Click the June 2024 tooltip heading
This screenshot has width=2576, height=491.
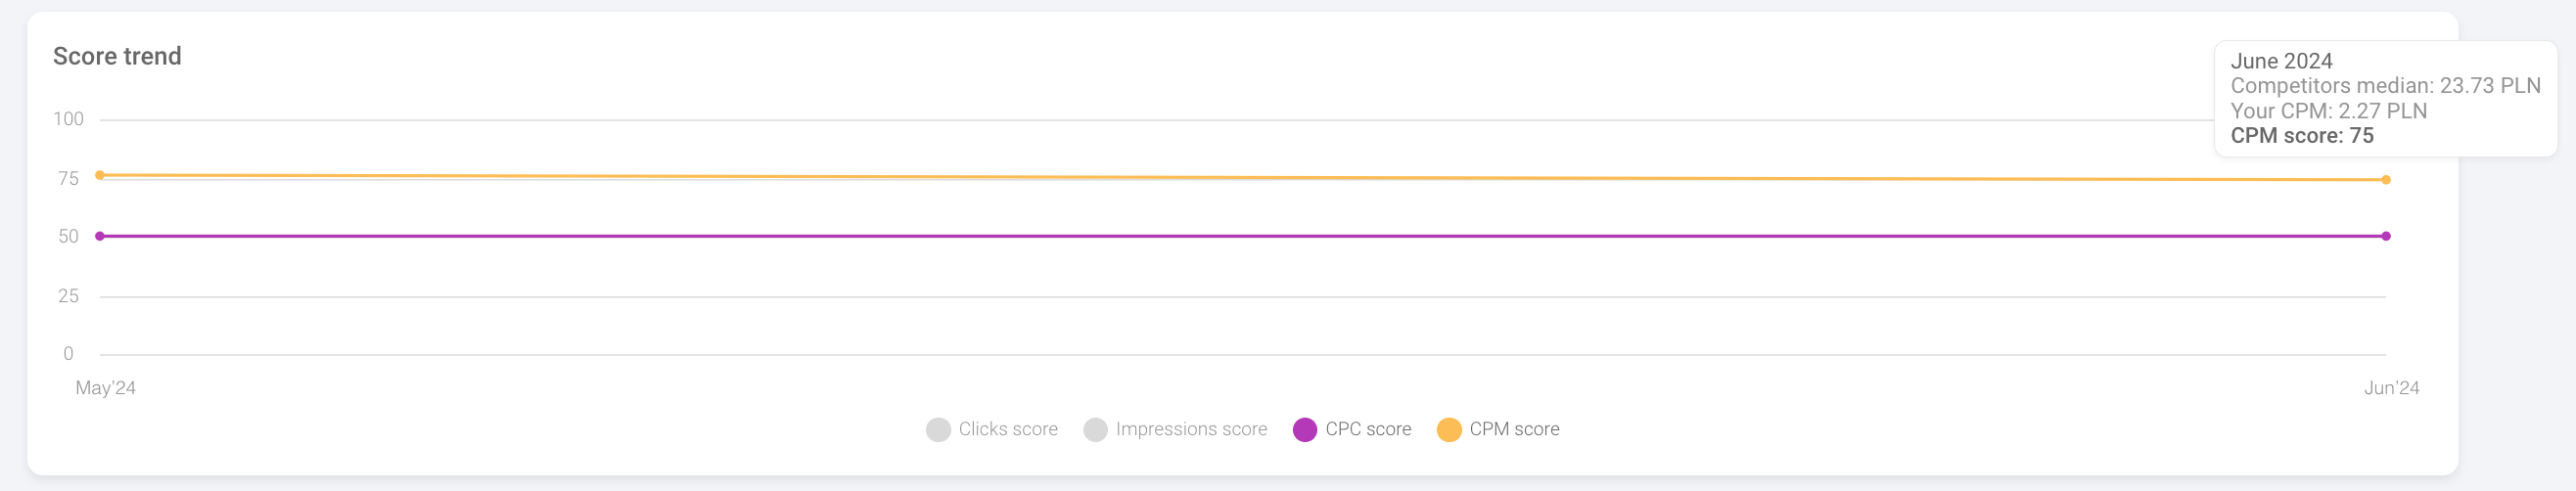click(x=2281, y=61)
